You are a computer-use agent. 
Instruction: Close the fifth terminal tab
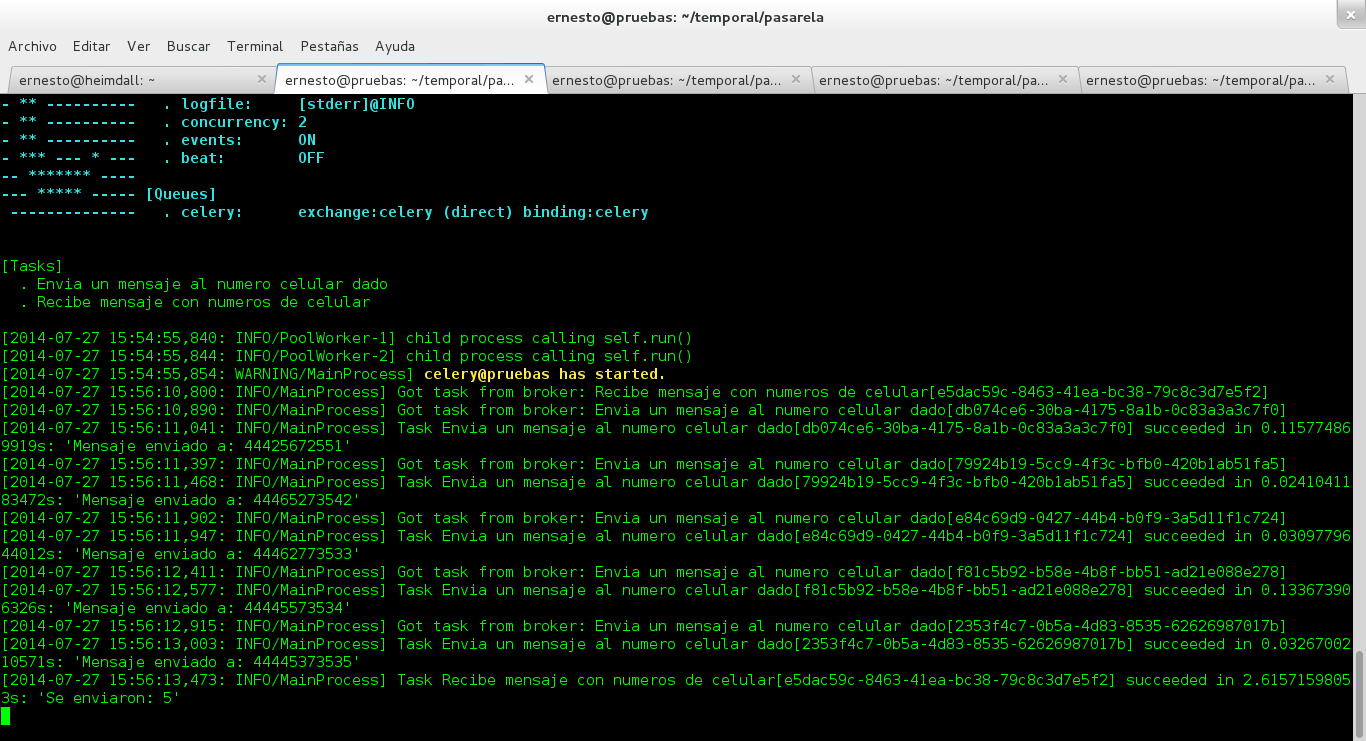coord(1330,79)
